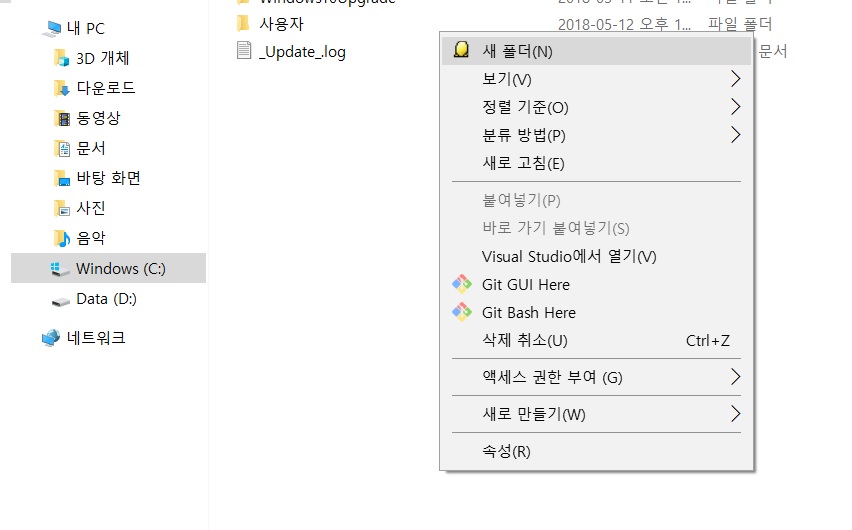This screenshot has height=530, width=852.
Task: Click the 내 PC computer icon
Action: [52, 29]
